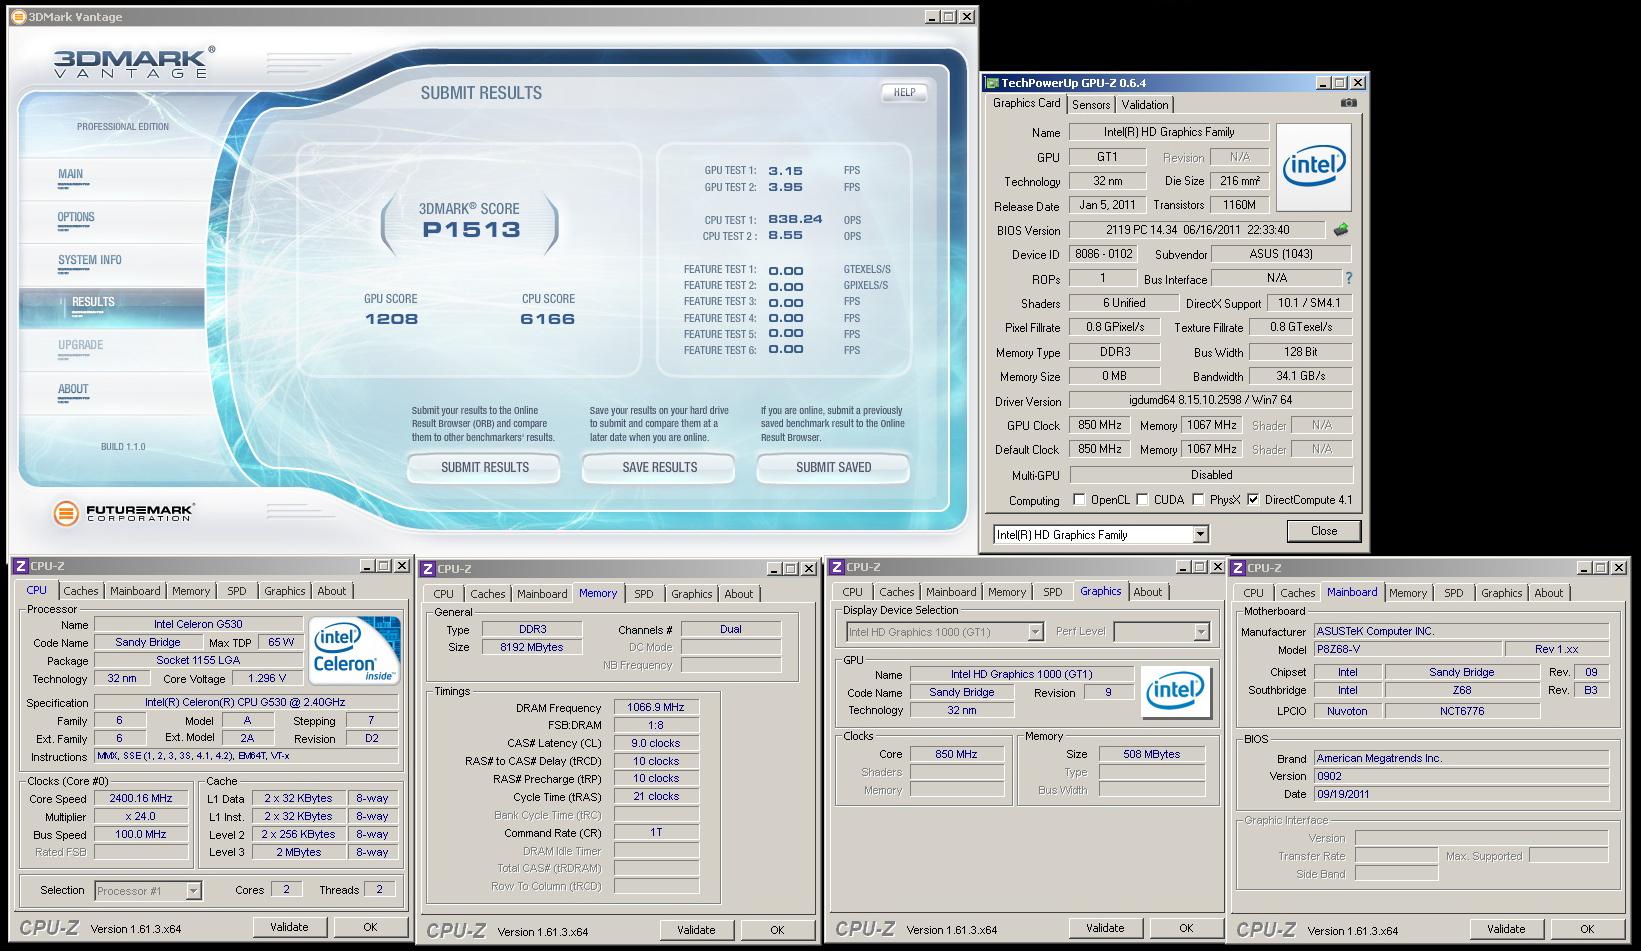Click the SUBMIT SAVED button

point(833,467)
